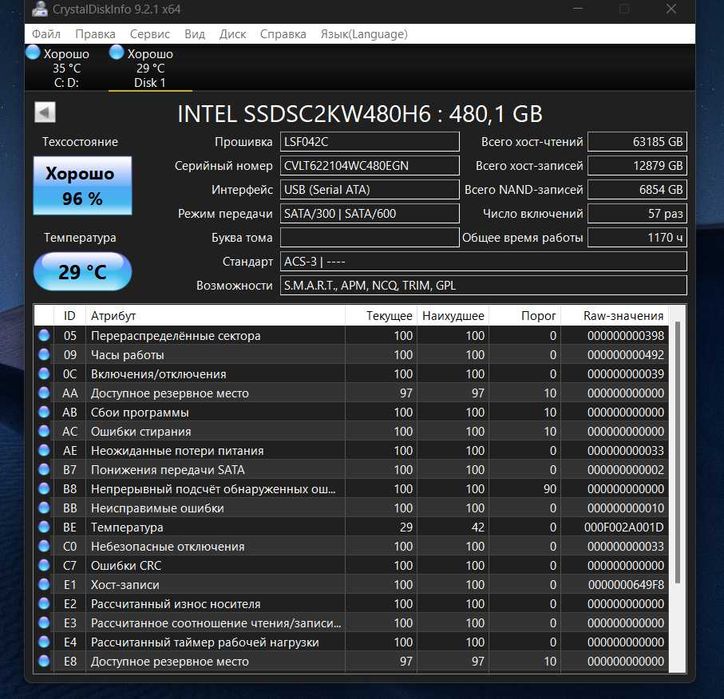Click the Наихудшее column header
724x699 pixels.
coord(453,316)
